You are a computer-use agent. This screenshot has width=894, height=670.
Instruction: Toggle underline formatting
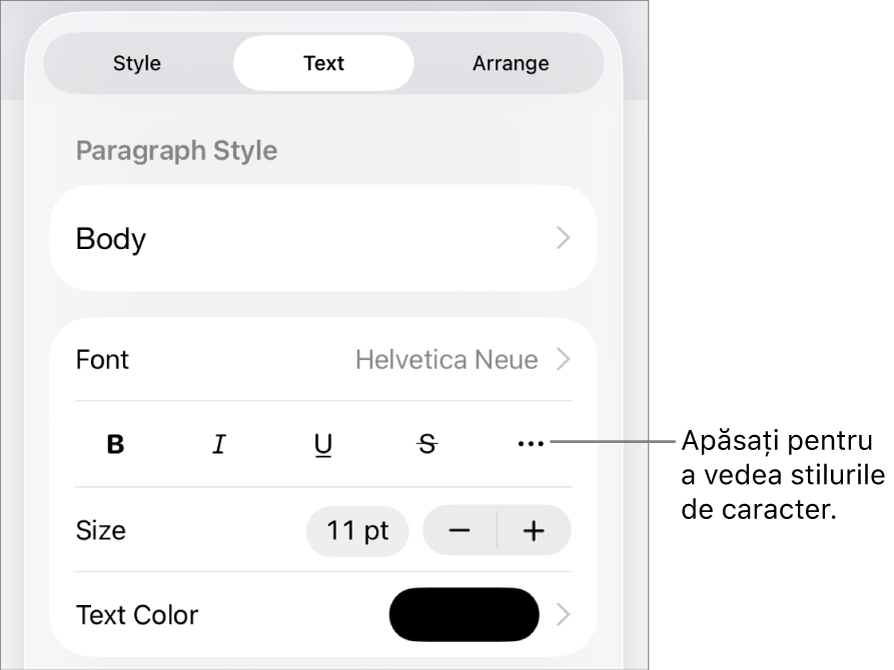tap(323, 444)
